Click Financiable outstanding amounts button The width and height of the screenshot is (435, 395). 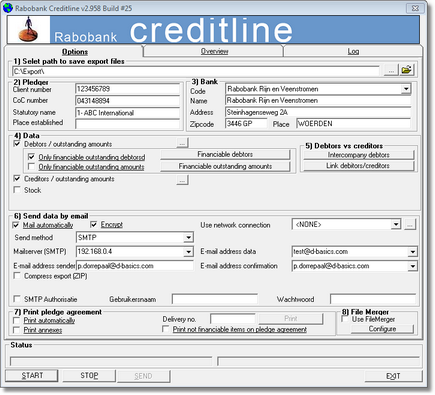coord(225,166)
